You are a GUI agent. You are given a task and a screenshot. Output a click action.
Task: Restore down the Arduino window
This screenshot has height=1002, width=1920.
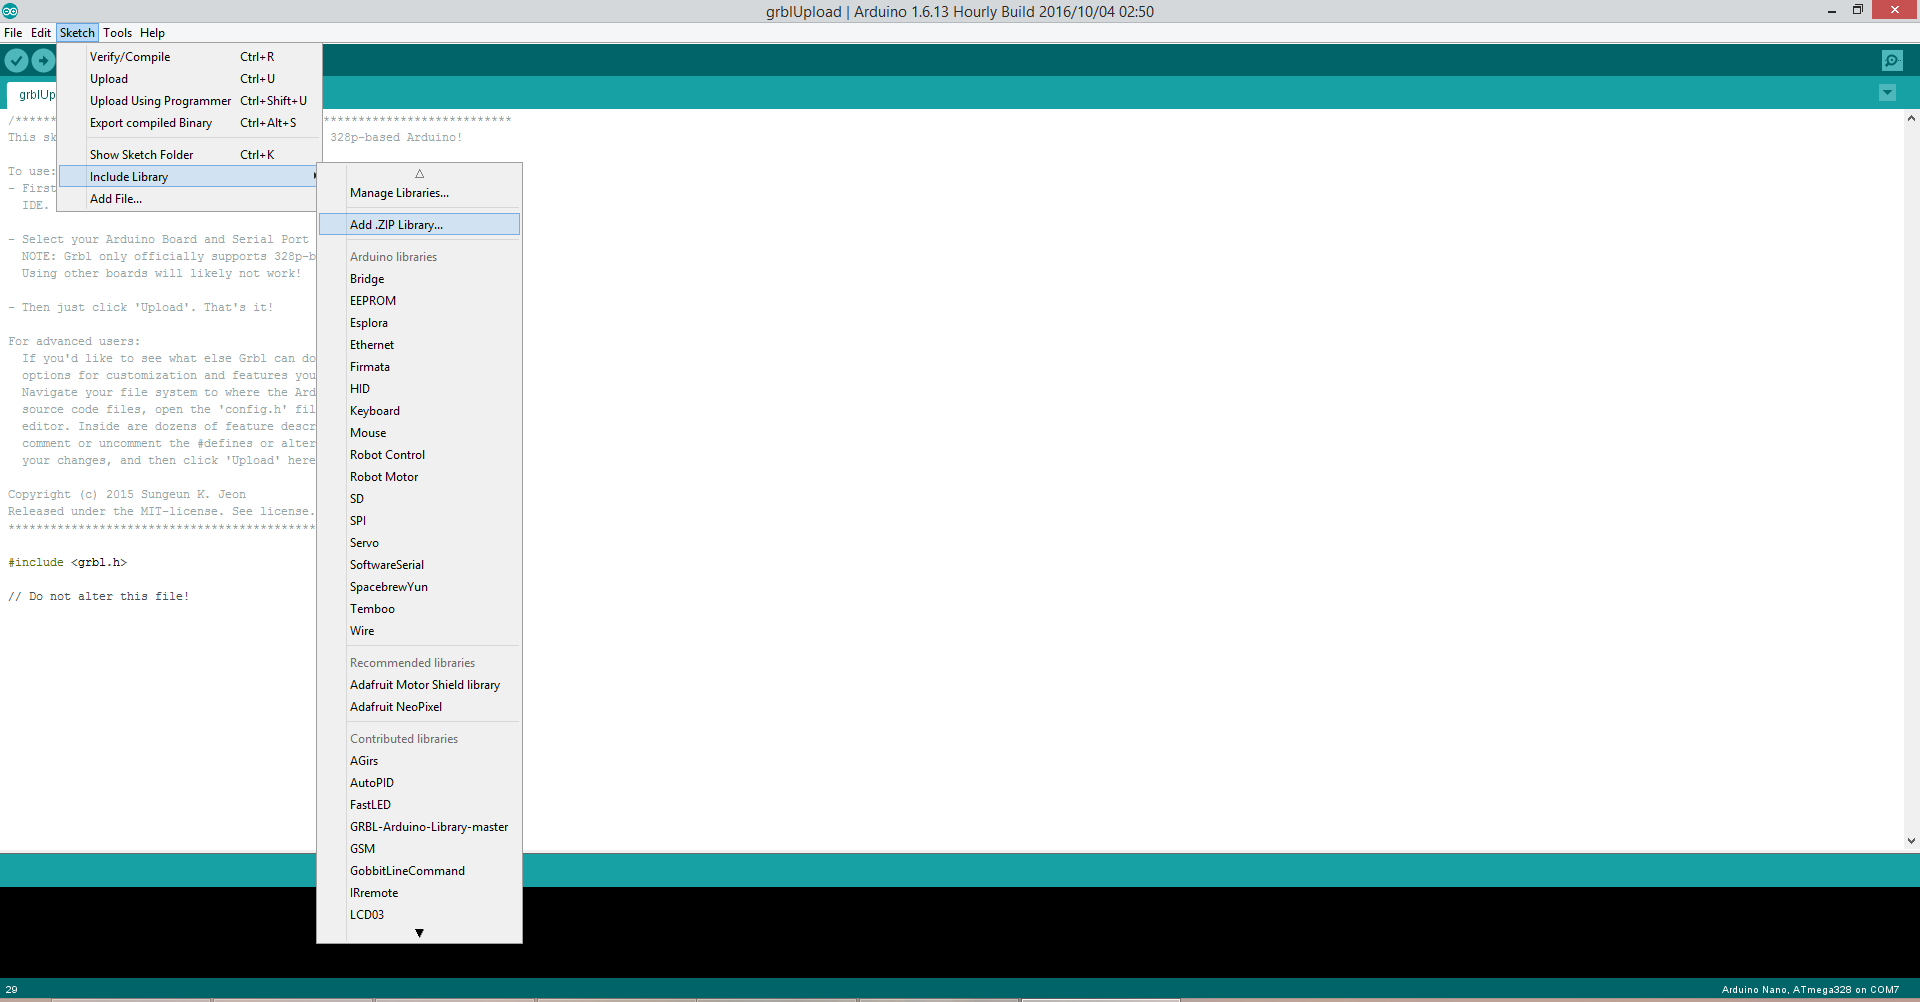click(x=1858, y=10)
